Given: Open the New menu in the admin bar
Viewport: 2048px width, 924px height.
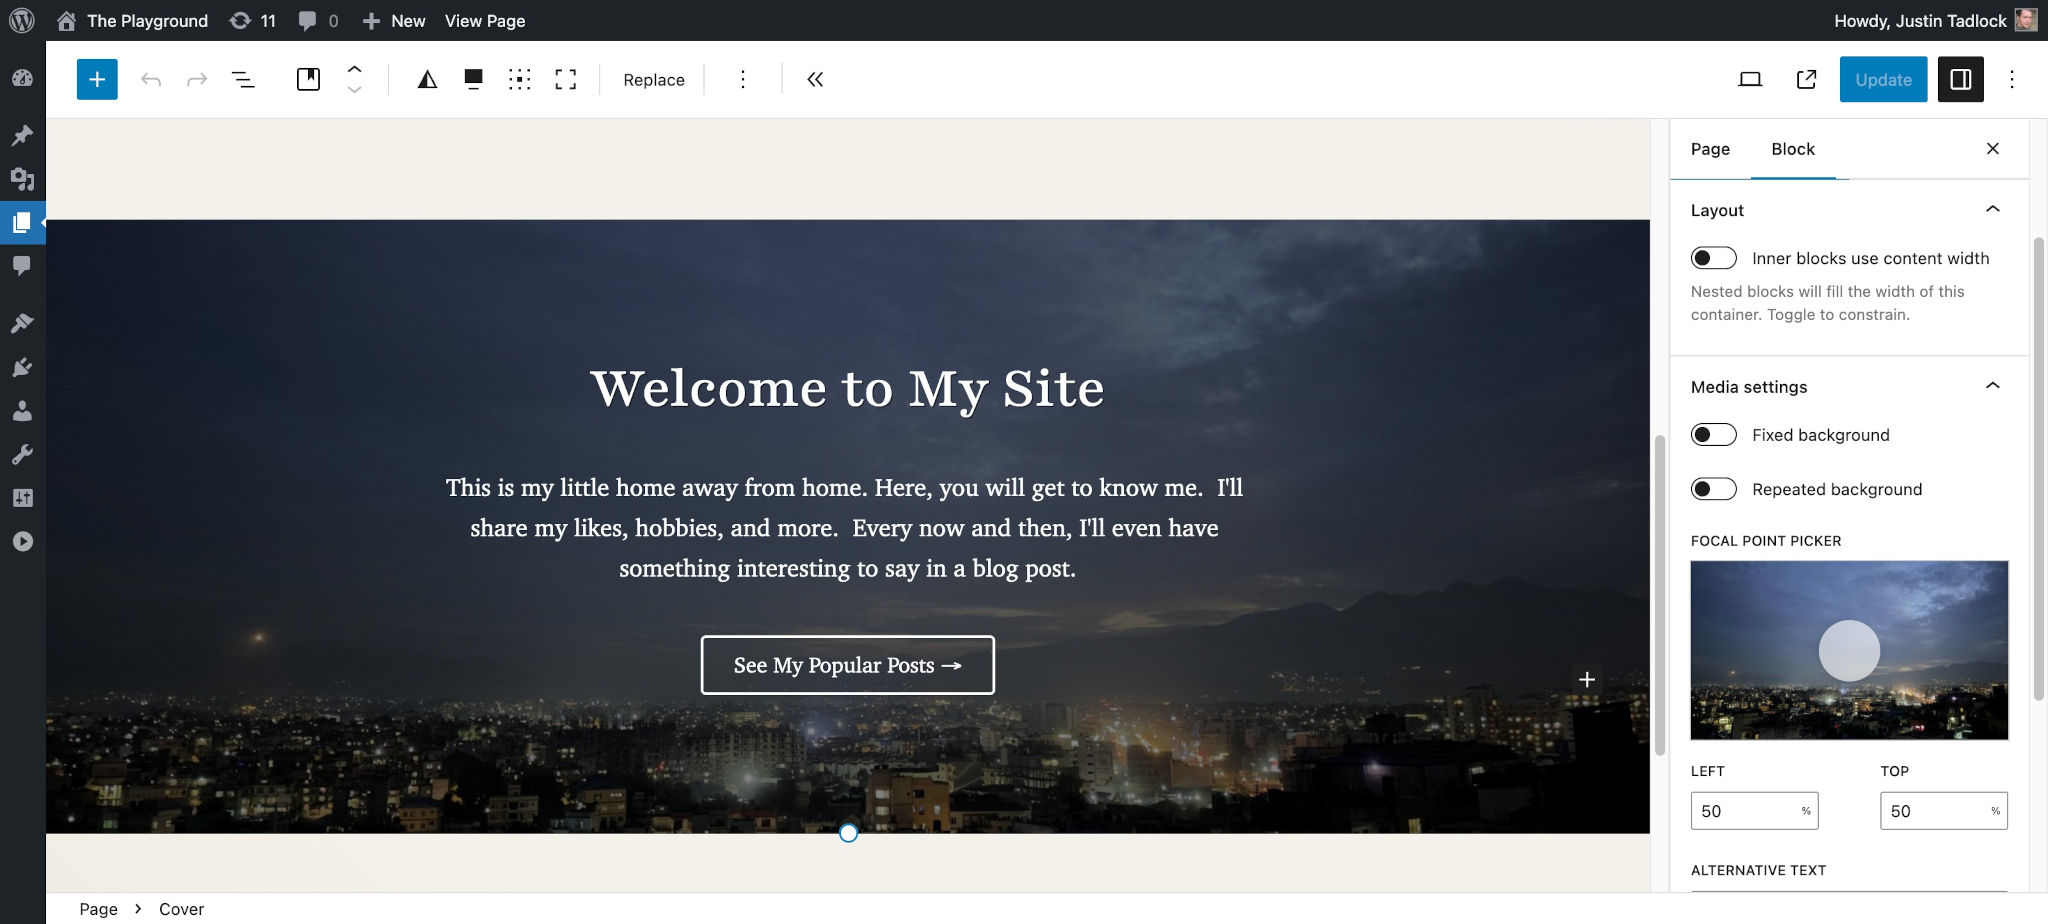Looking at the screenshot, I should (393, 20).
